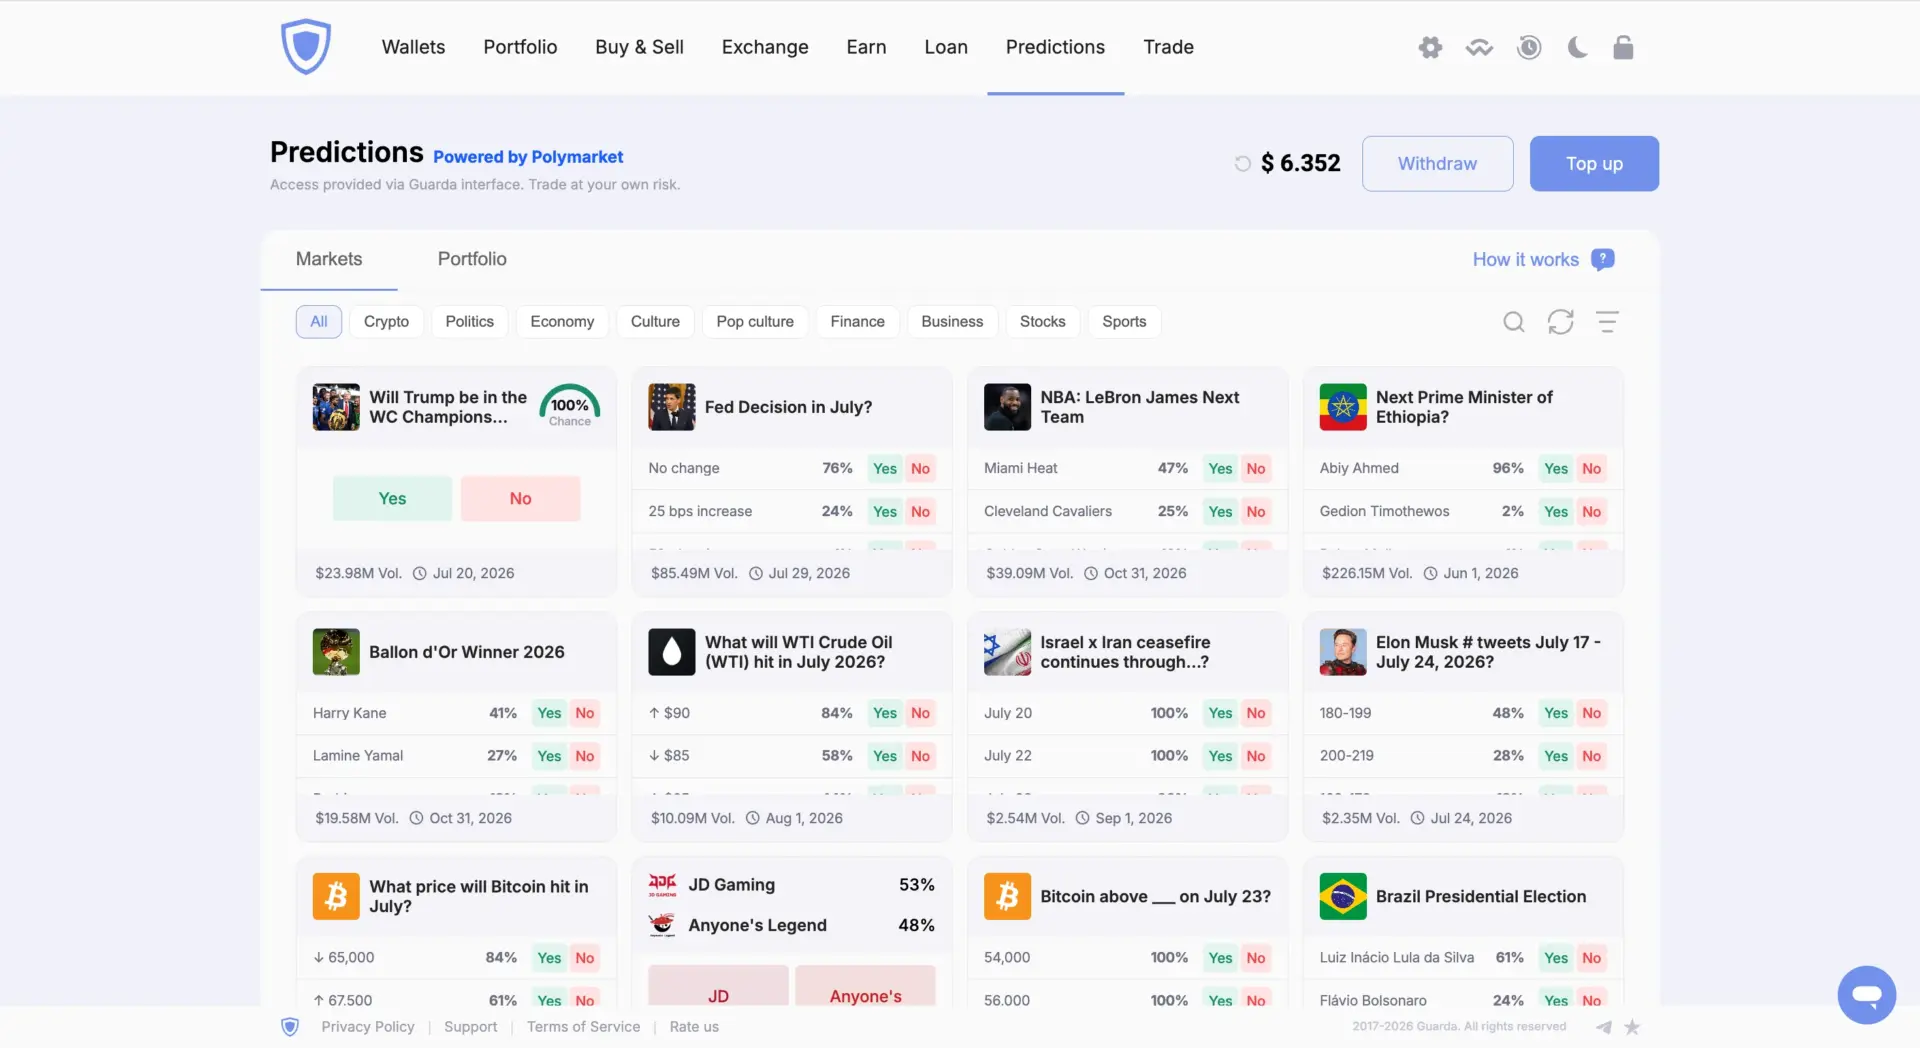Open the Trade section
The image size is (1920, 1048).
tap(1168, 47)
